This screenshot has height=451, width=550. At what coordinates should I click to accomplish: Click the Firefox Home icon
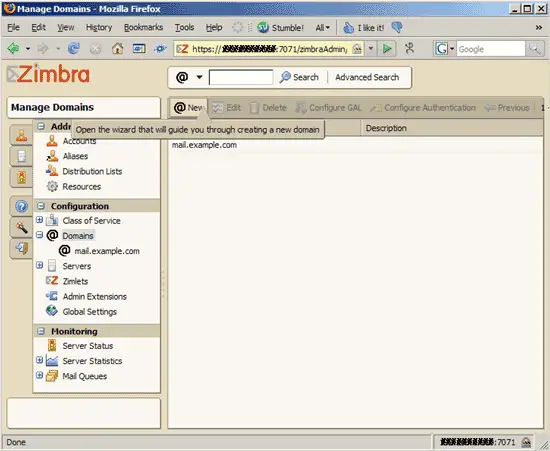(118, 48)
